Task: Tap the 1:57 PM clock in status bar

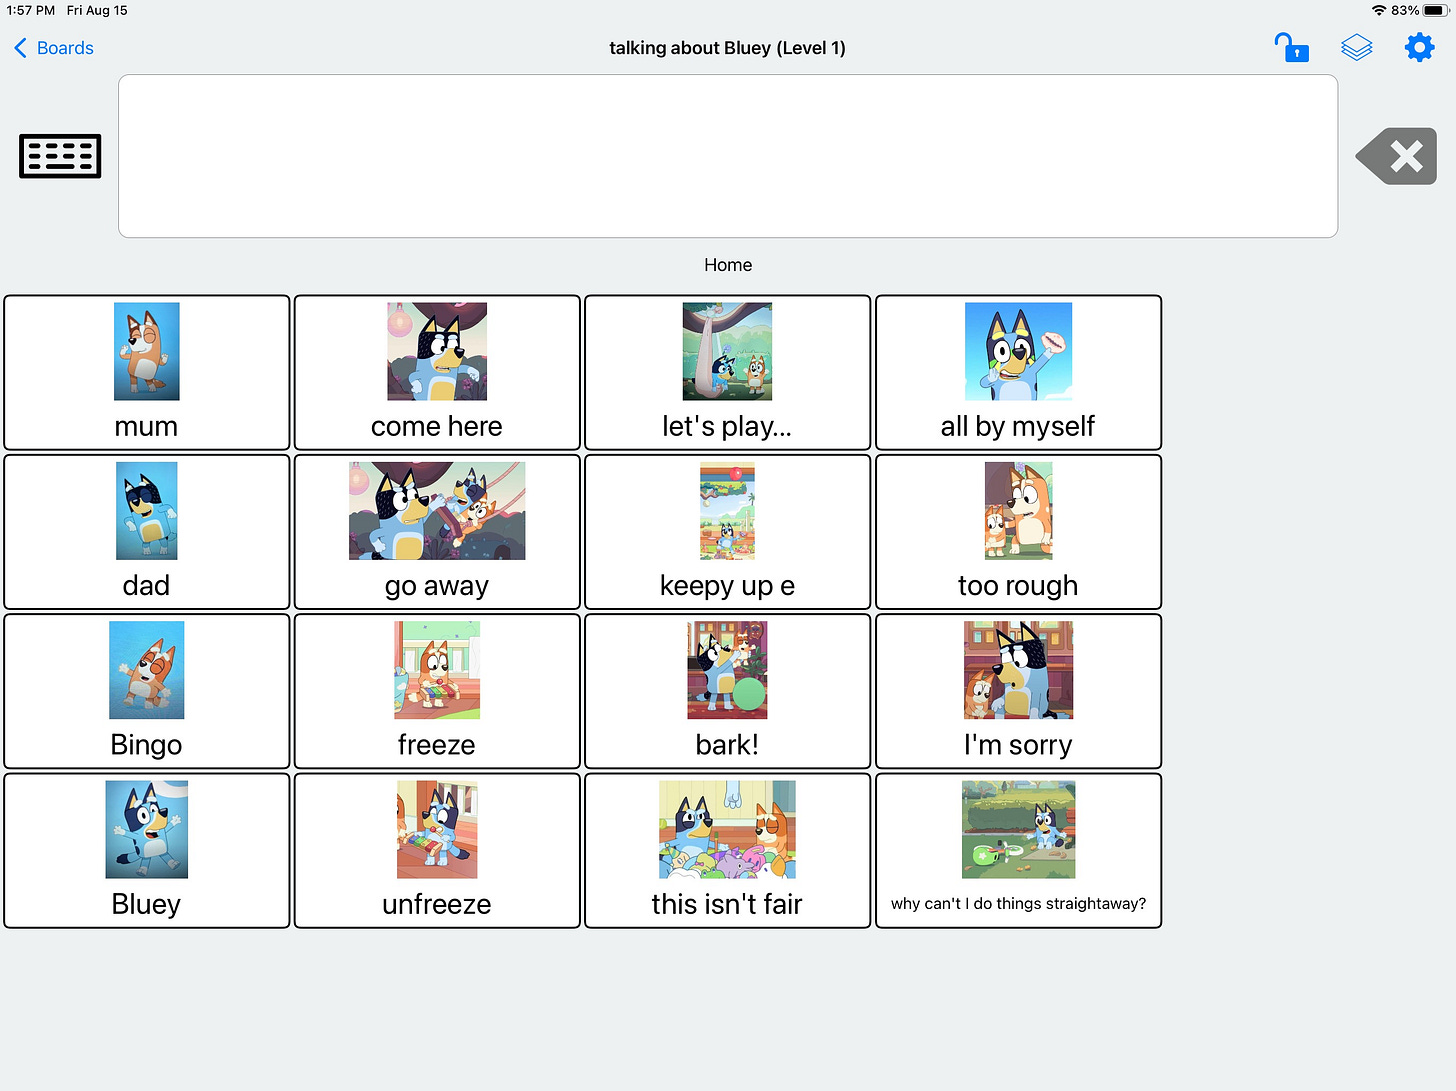Action: click(30, 10)
